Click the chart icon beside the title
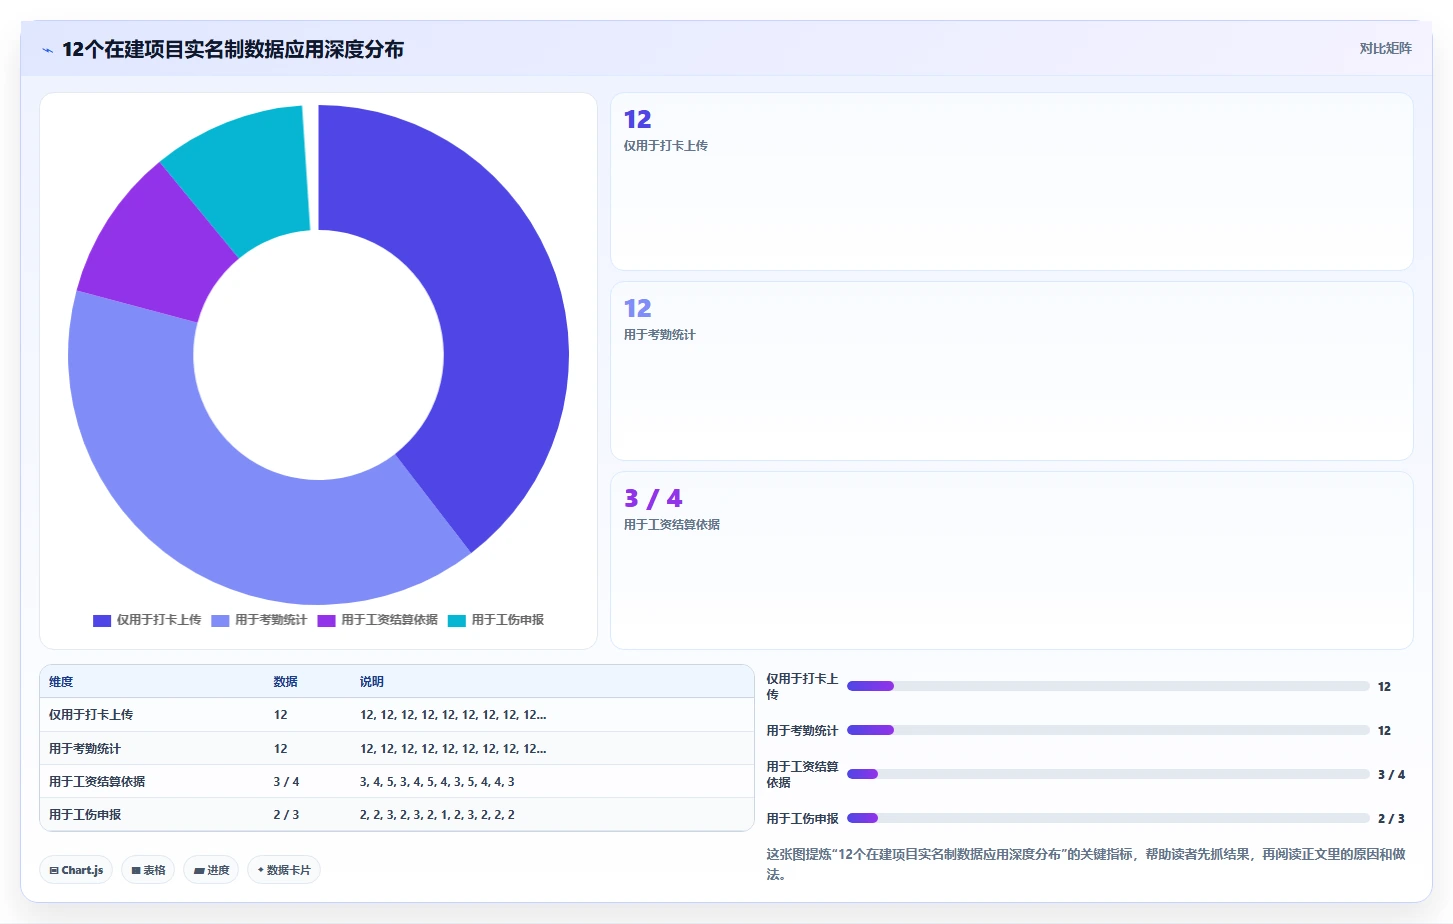Image resolution: width=1453 pixels, height=924 pixels. point(47,50)
